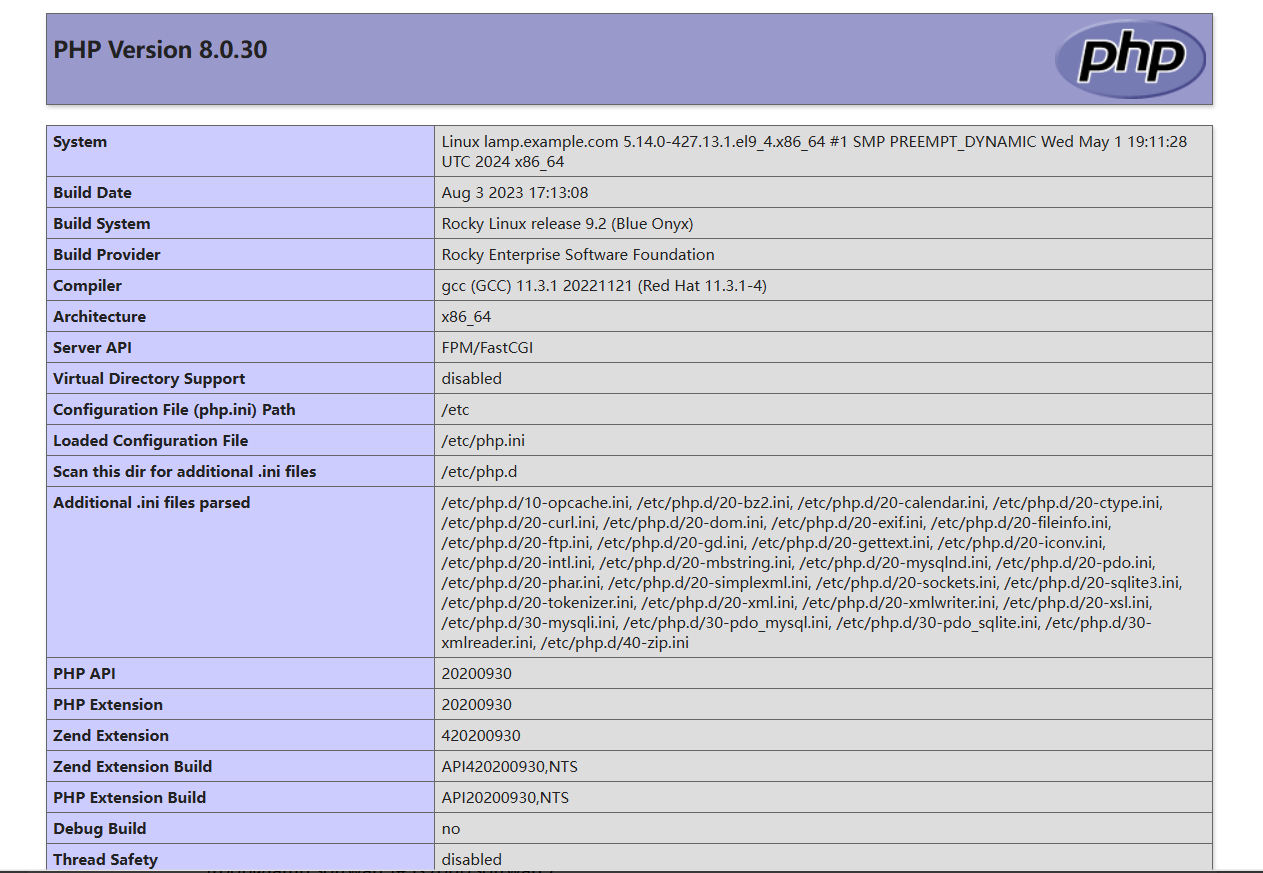
Task: Click the 'no' value for Debug Build
Action: pyautogui.click(x=451, y=829)
